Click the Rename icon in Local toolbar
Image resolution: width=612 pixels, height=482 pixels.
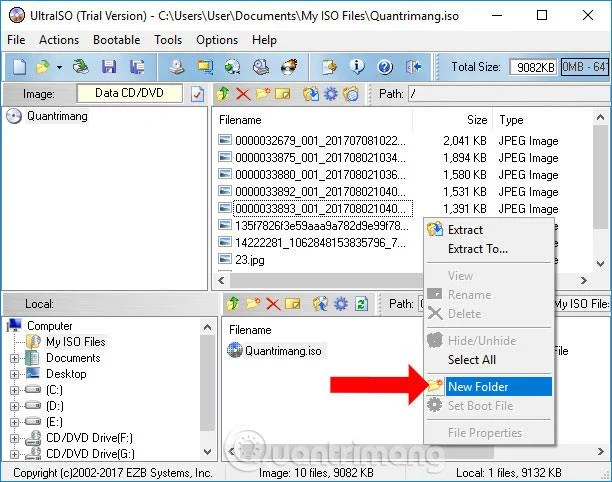pyautogui.click(x=293, y=304)
